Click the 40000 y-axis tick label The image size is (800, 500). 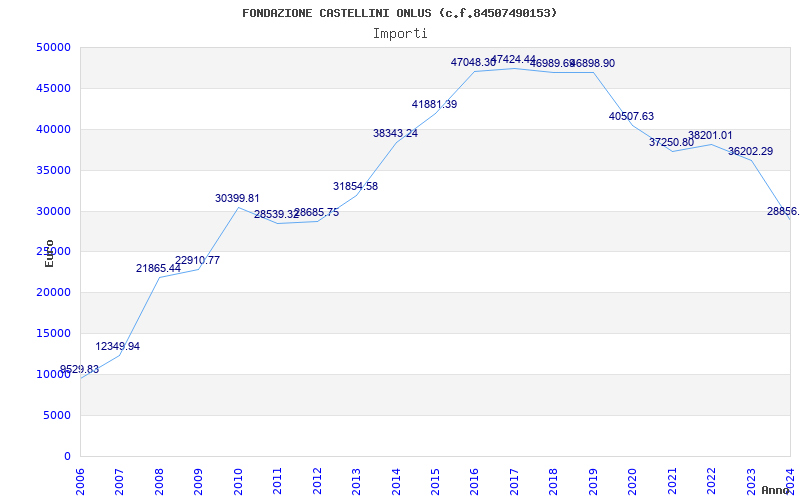(x=54, y=129)
